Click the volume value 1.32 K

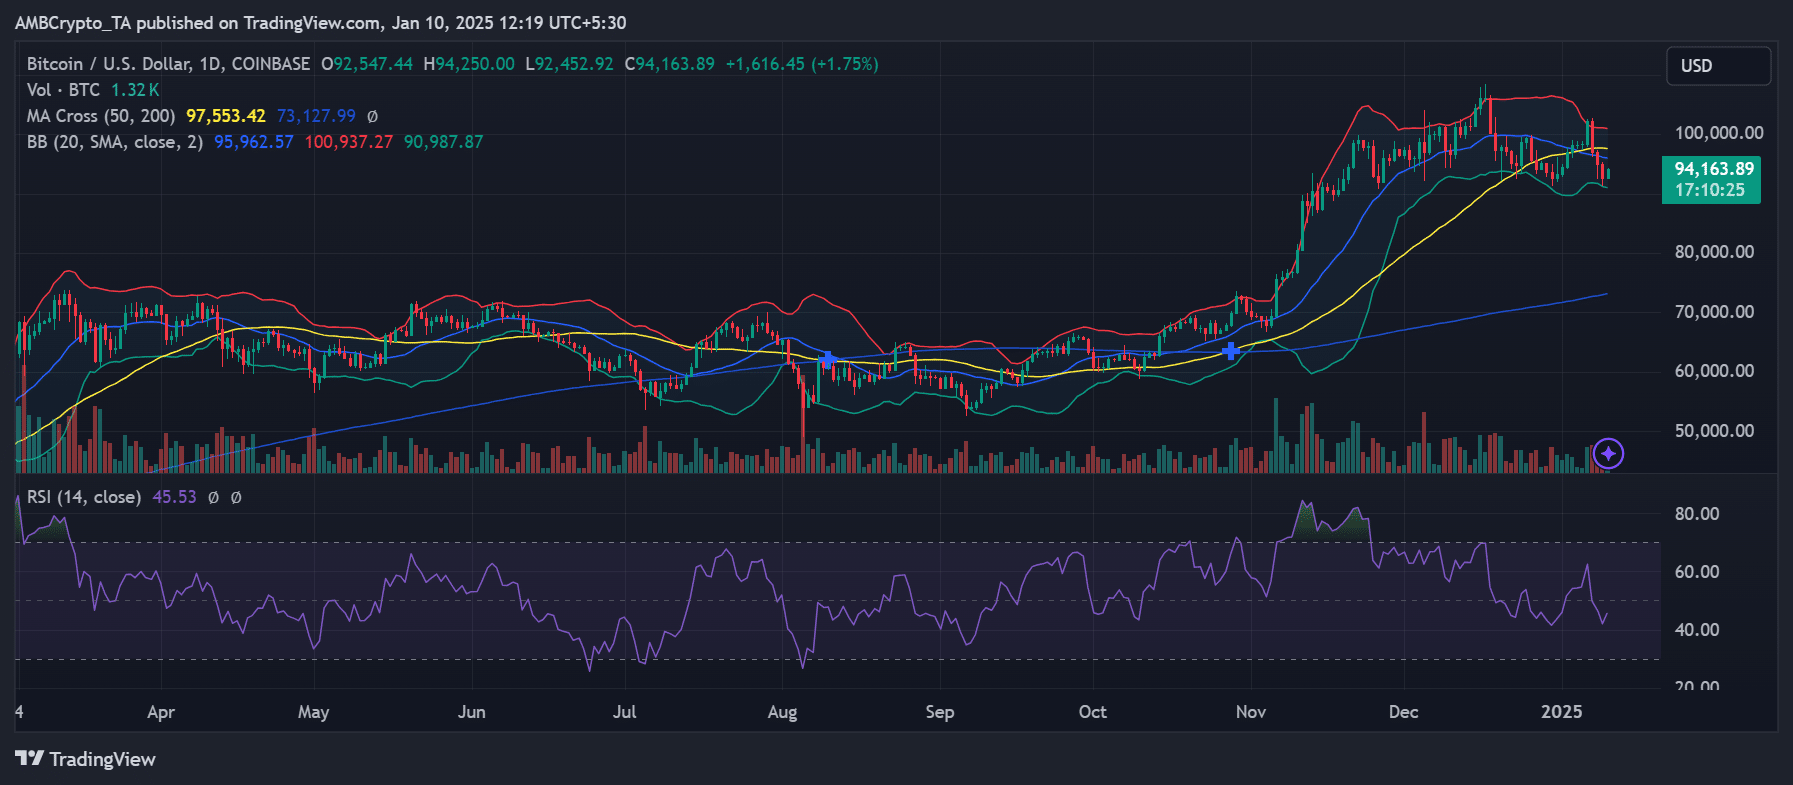135,90
